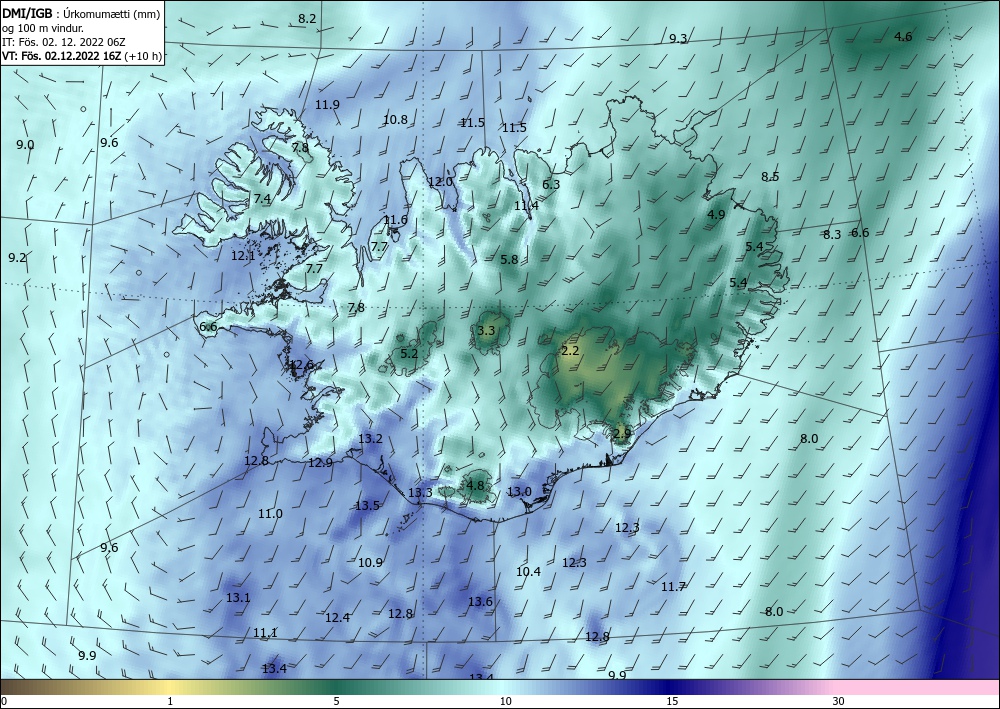Viewport: 1000px width, 709px height.
Task: Click the '4.9' value on the map
Action: tap(716, 215)
